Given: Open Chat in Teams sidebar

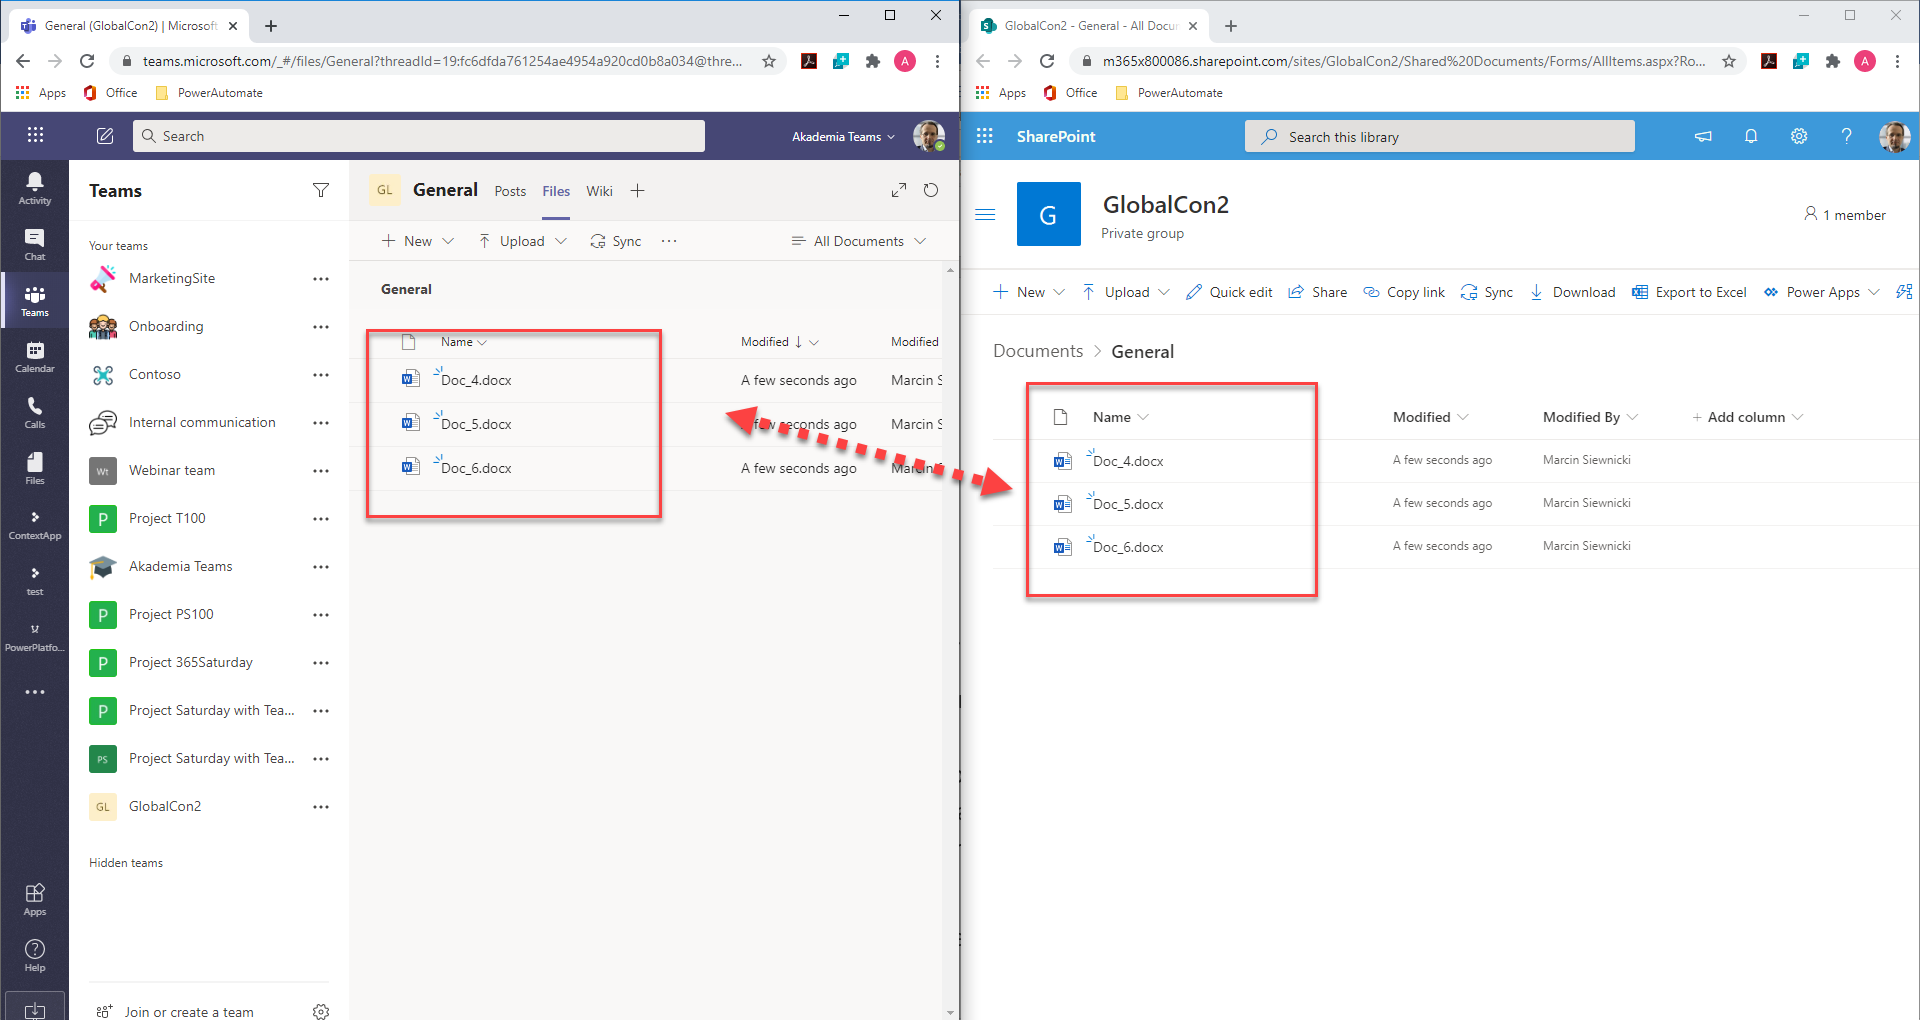Looking at the screenshot, I should click(x=35, y=244).
